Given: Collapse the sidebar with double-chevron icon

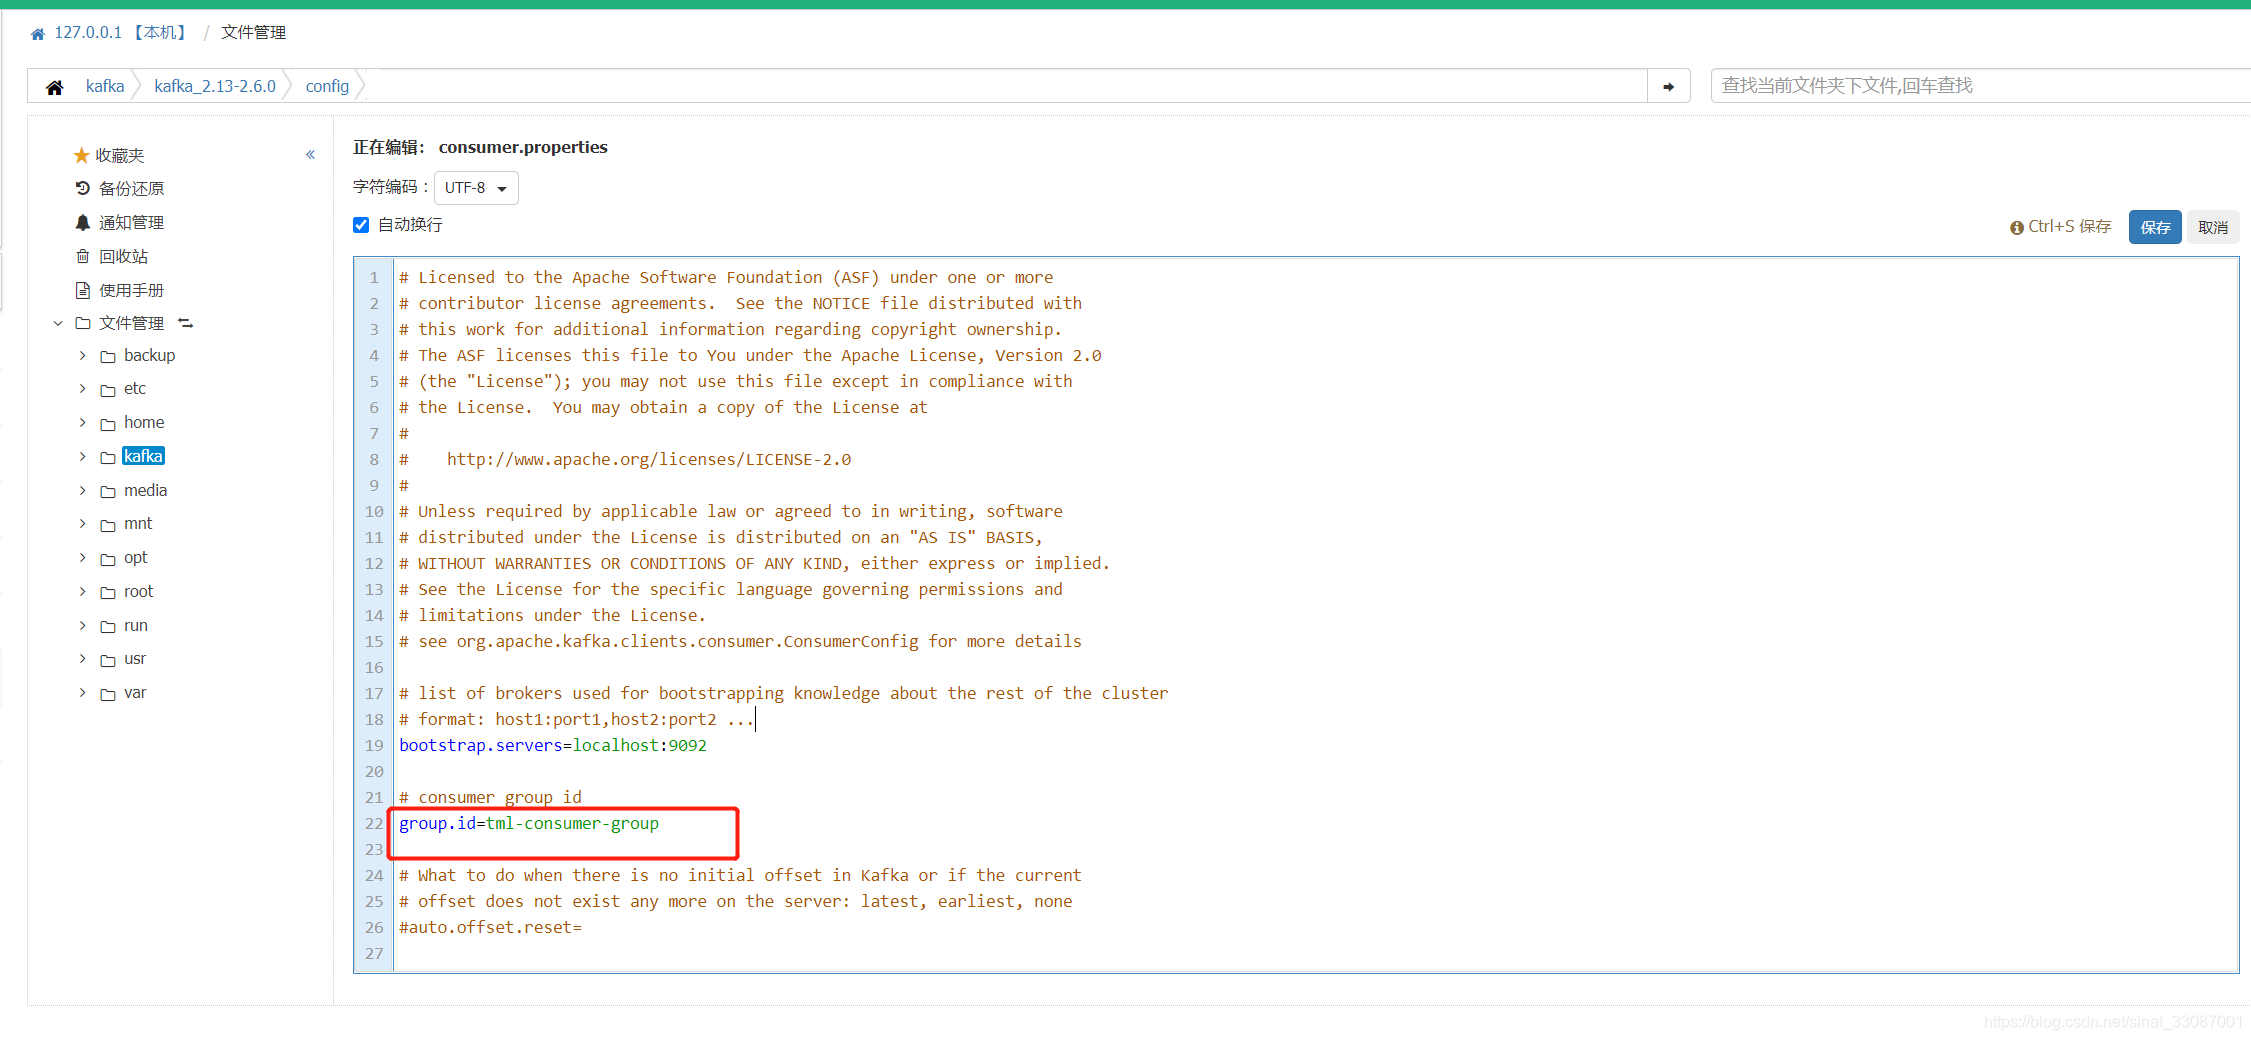Looking at the screenshot, I should pyautogui.click(x=310, y=154).
